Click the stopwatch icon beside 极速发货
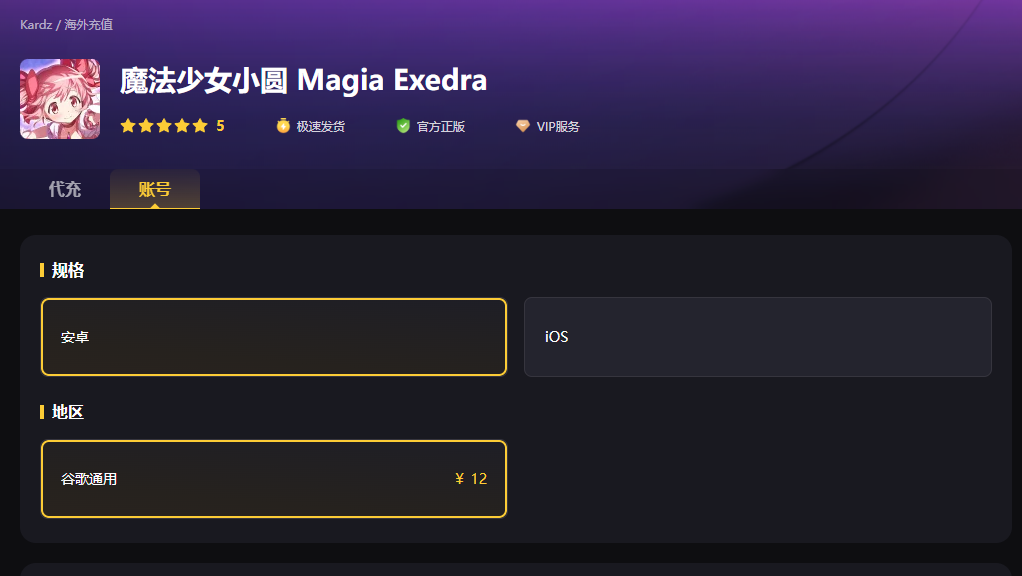 (x=283, y=126)
